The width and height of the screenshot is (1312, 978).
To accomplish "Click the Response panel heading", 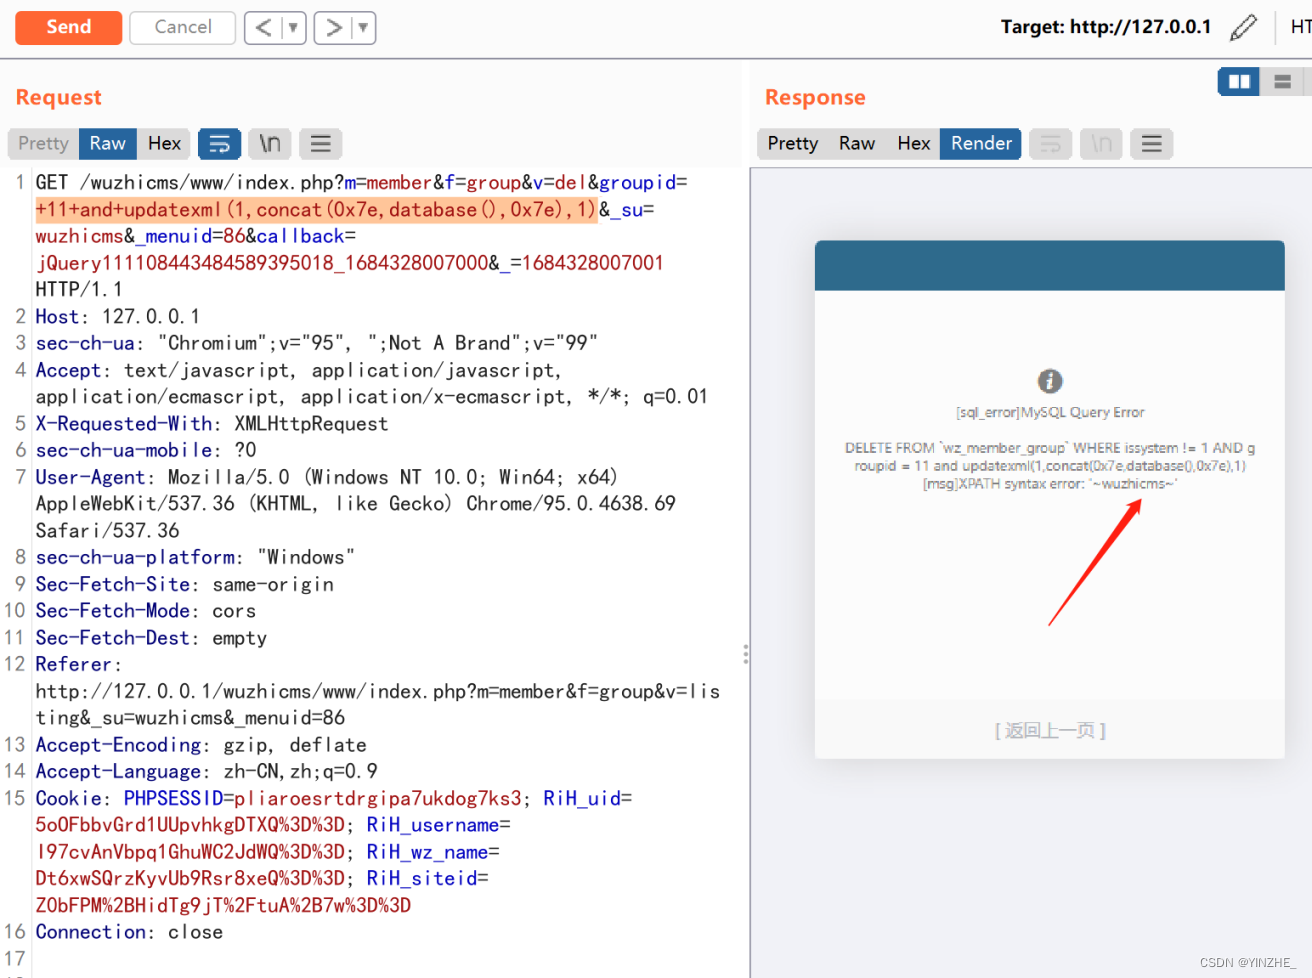I will point(815,98).
